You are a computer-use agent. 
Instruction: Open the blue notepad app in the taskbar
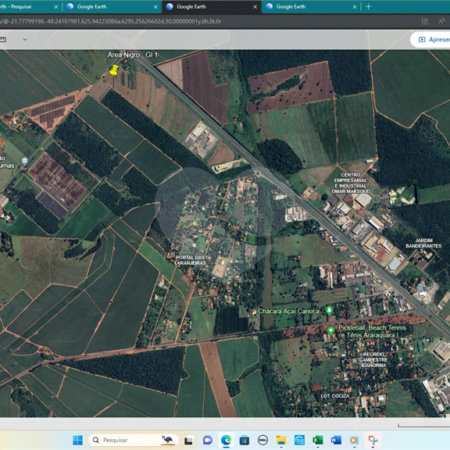(299, 440)
